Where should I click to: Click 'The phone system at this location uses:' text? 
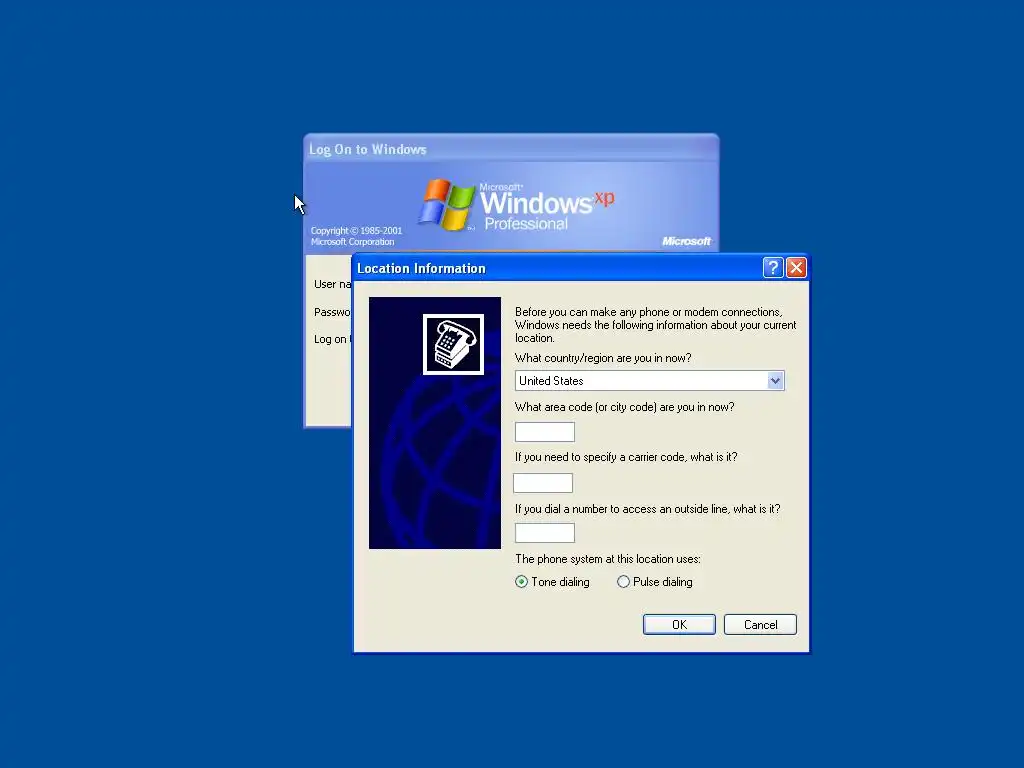607,559
